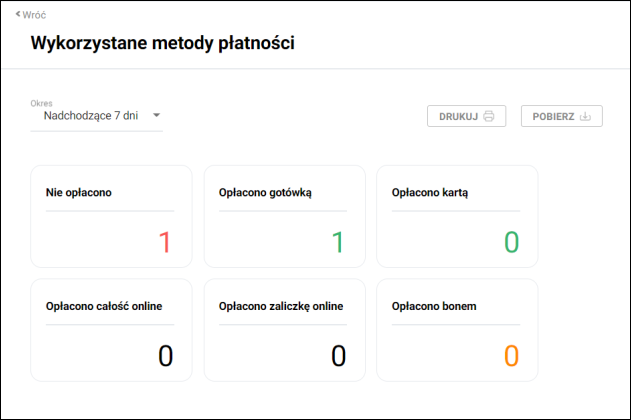Click the back chevron icon near Wróć

click(x=18, y=15)
